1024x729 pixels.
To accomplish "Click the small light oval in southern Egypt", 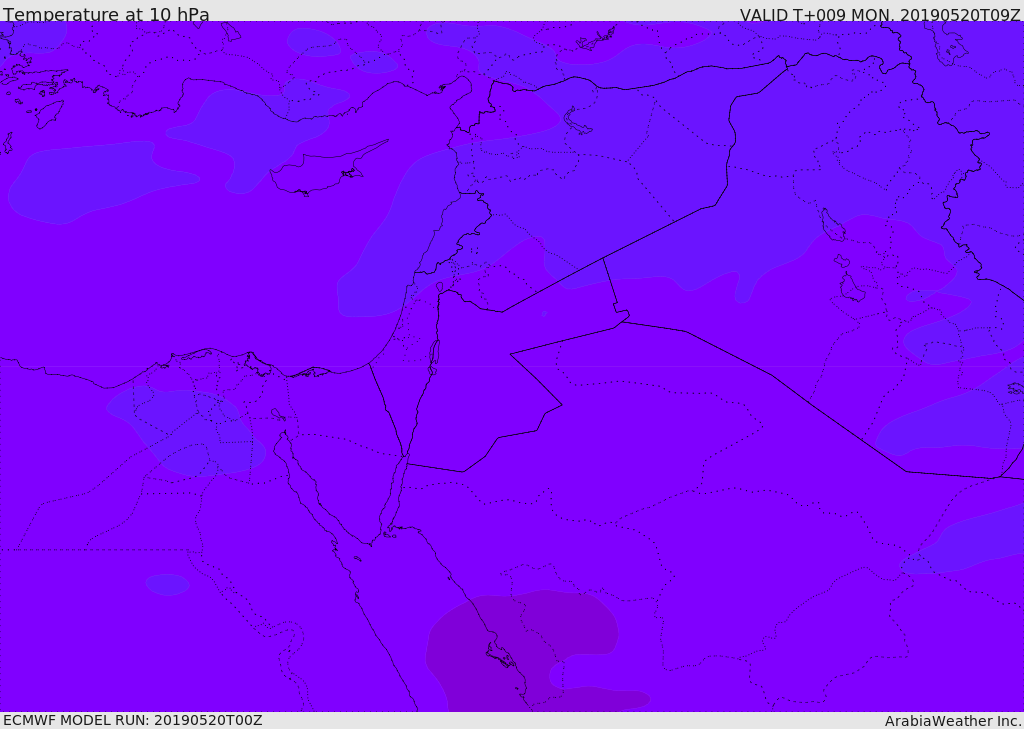I will 168,585.
